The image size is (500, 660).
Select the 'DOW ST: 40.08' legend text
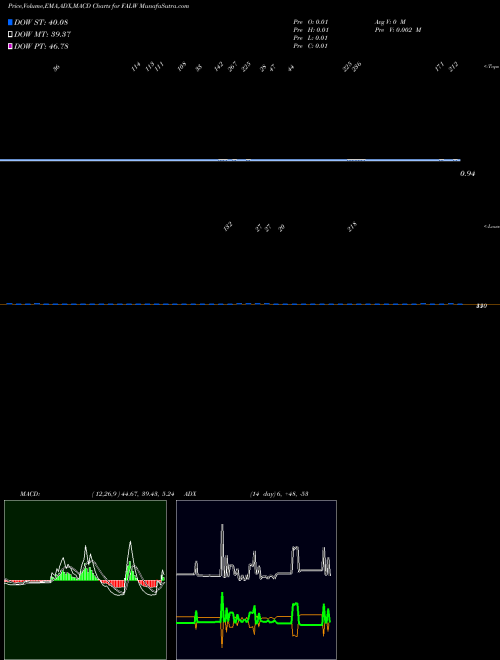tap(41, 22)
